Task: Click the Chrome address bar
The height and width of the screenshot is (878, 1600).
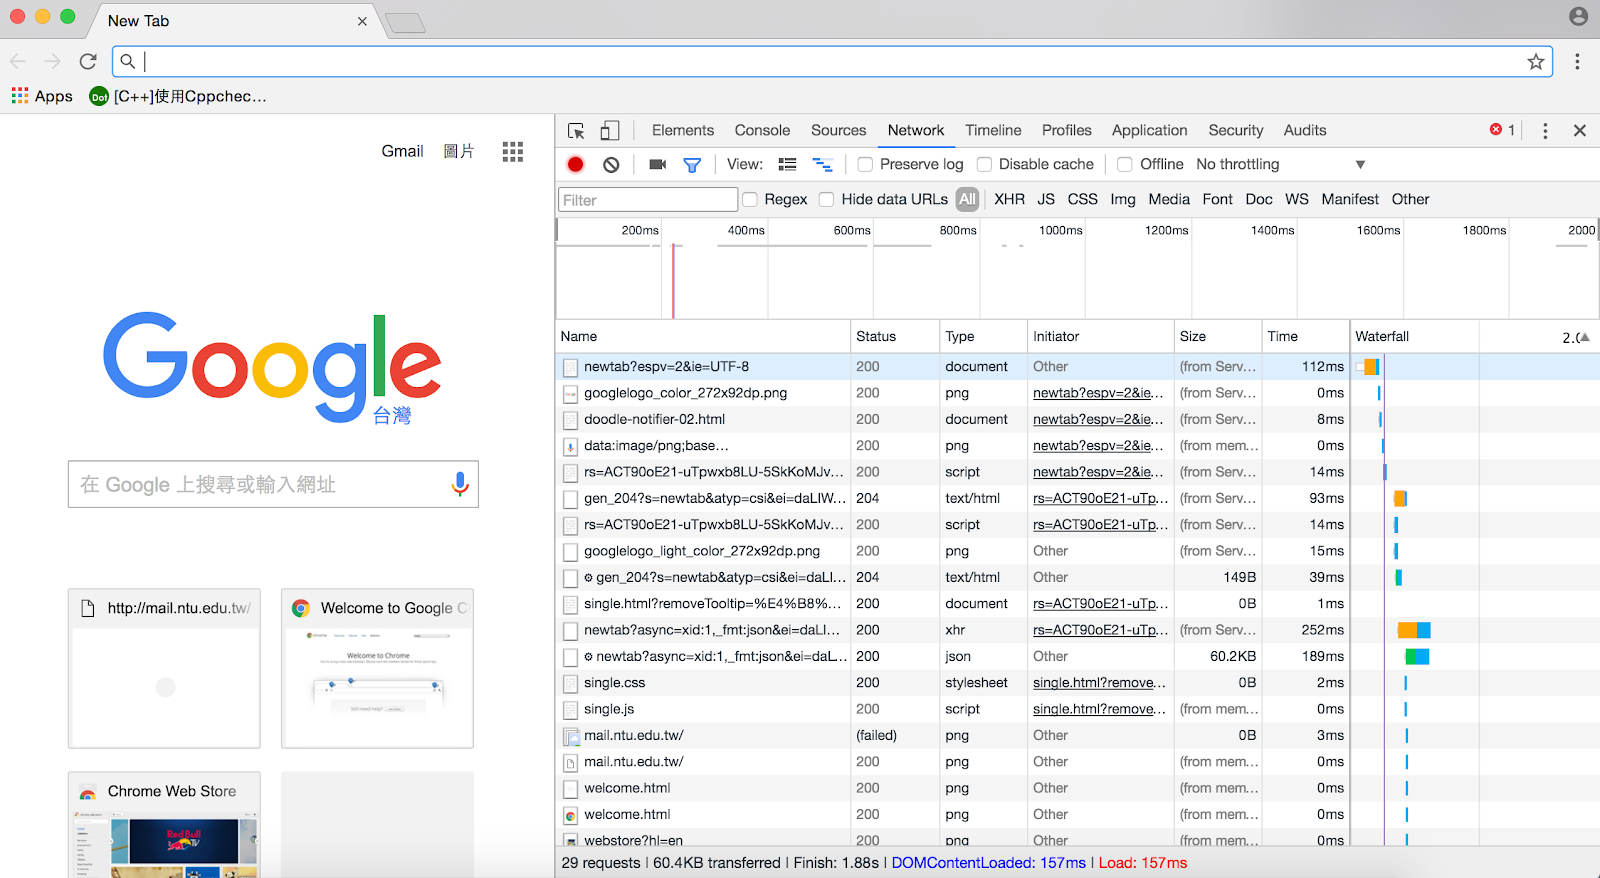Action: (x=832, y=62)
